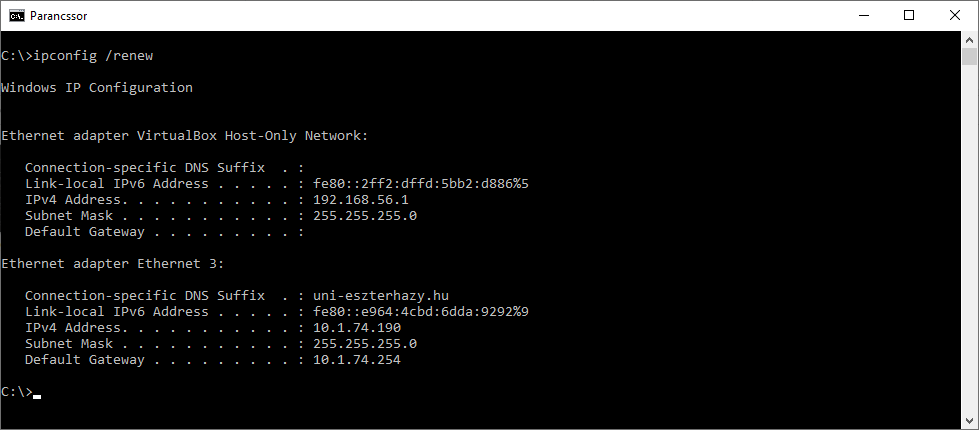Click the Ethernet adapter Ethernet 3 line
Image resolution: width=979 pixels, height=430 pixels.
(112, 264)
